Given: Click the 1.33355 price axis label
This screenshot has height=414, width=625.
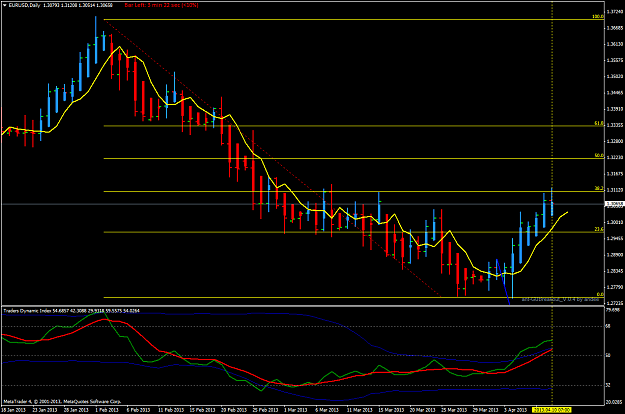Looking at the screenshot, I should (x=614, y=125).
